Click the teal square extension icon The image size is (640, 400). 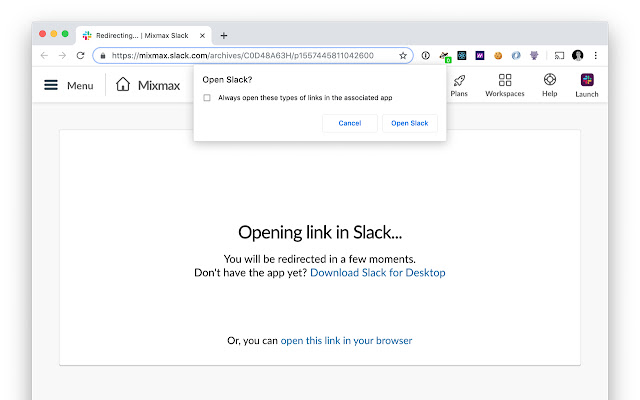(x=462, y=56)
